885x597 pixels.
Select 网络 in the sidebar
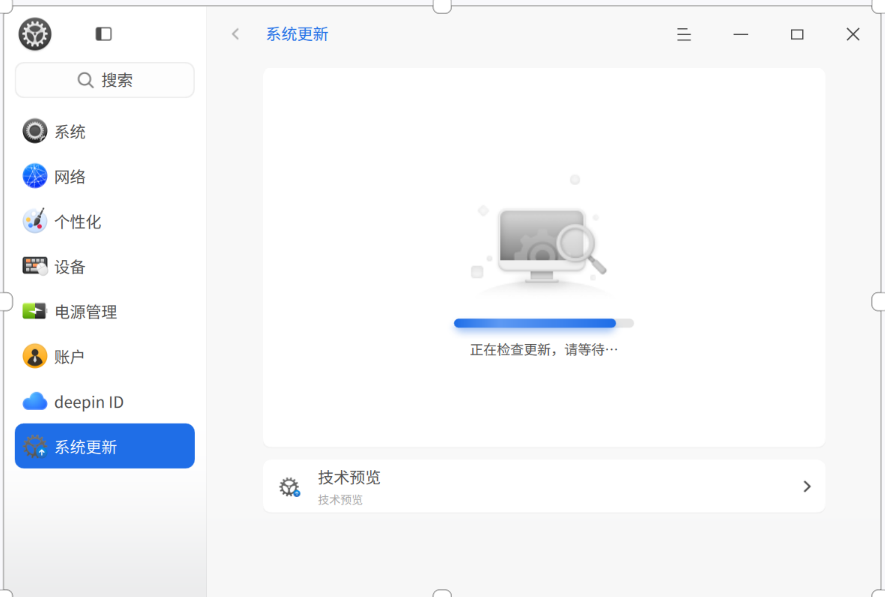(x=105, y=177)
